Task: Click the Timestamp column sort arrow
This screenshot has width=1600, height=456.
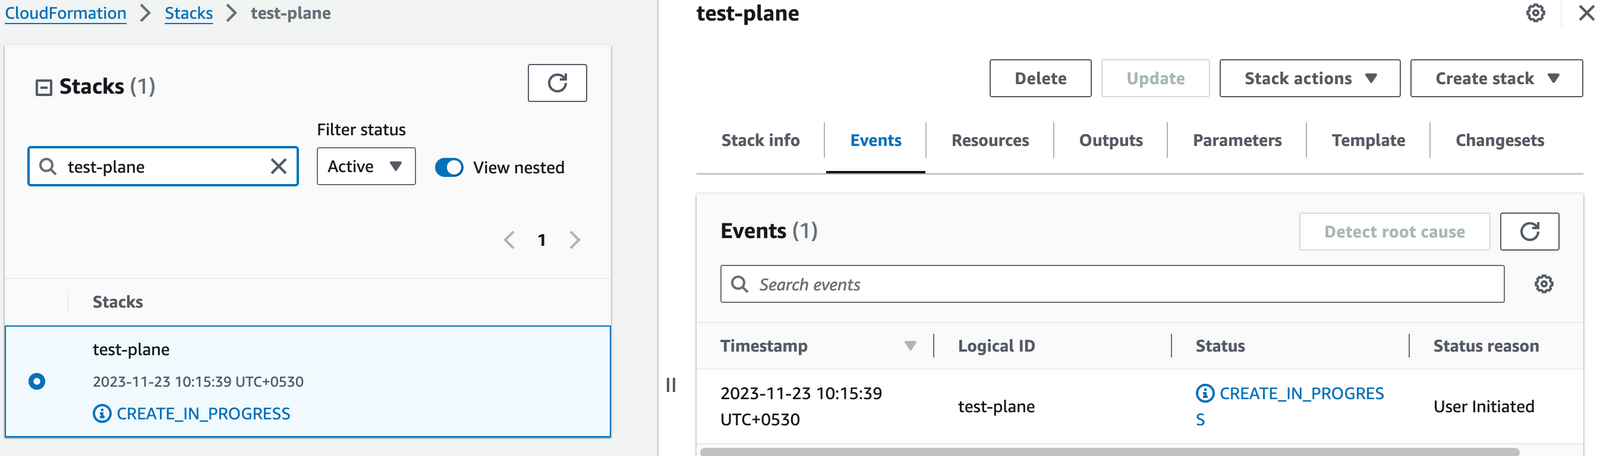Action: [910, 346]
